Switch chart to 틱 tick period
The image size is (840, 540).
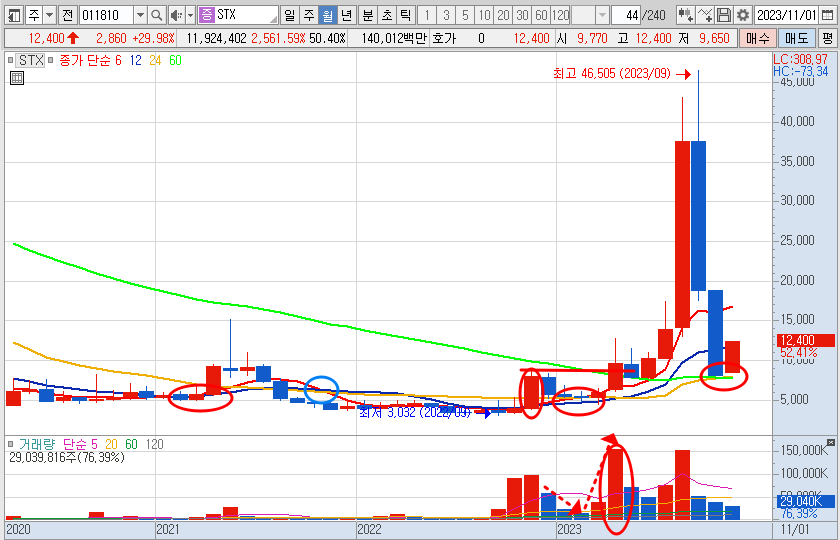pos(406,15)
